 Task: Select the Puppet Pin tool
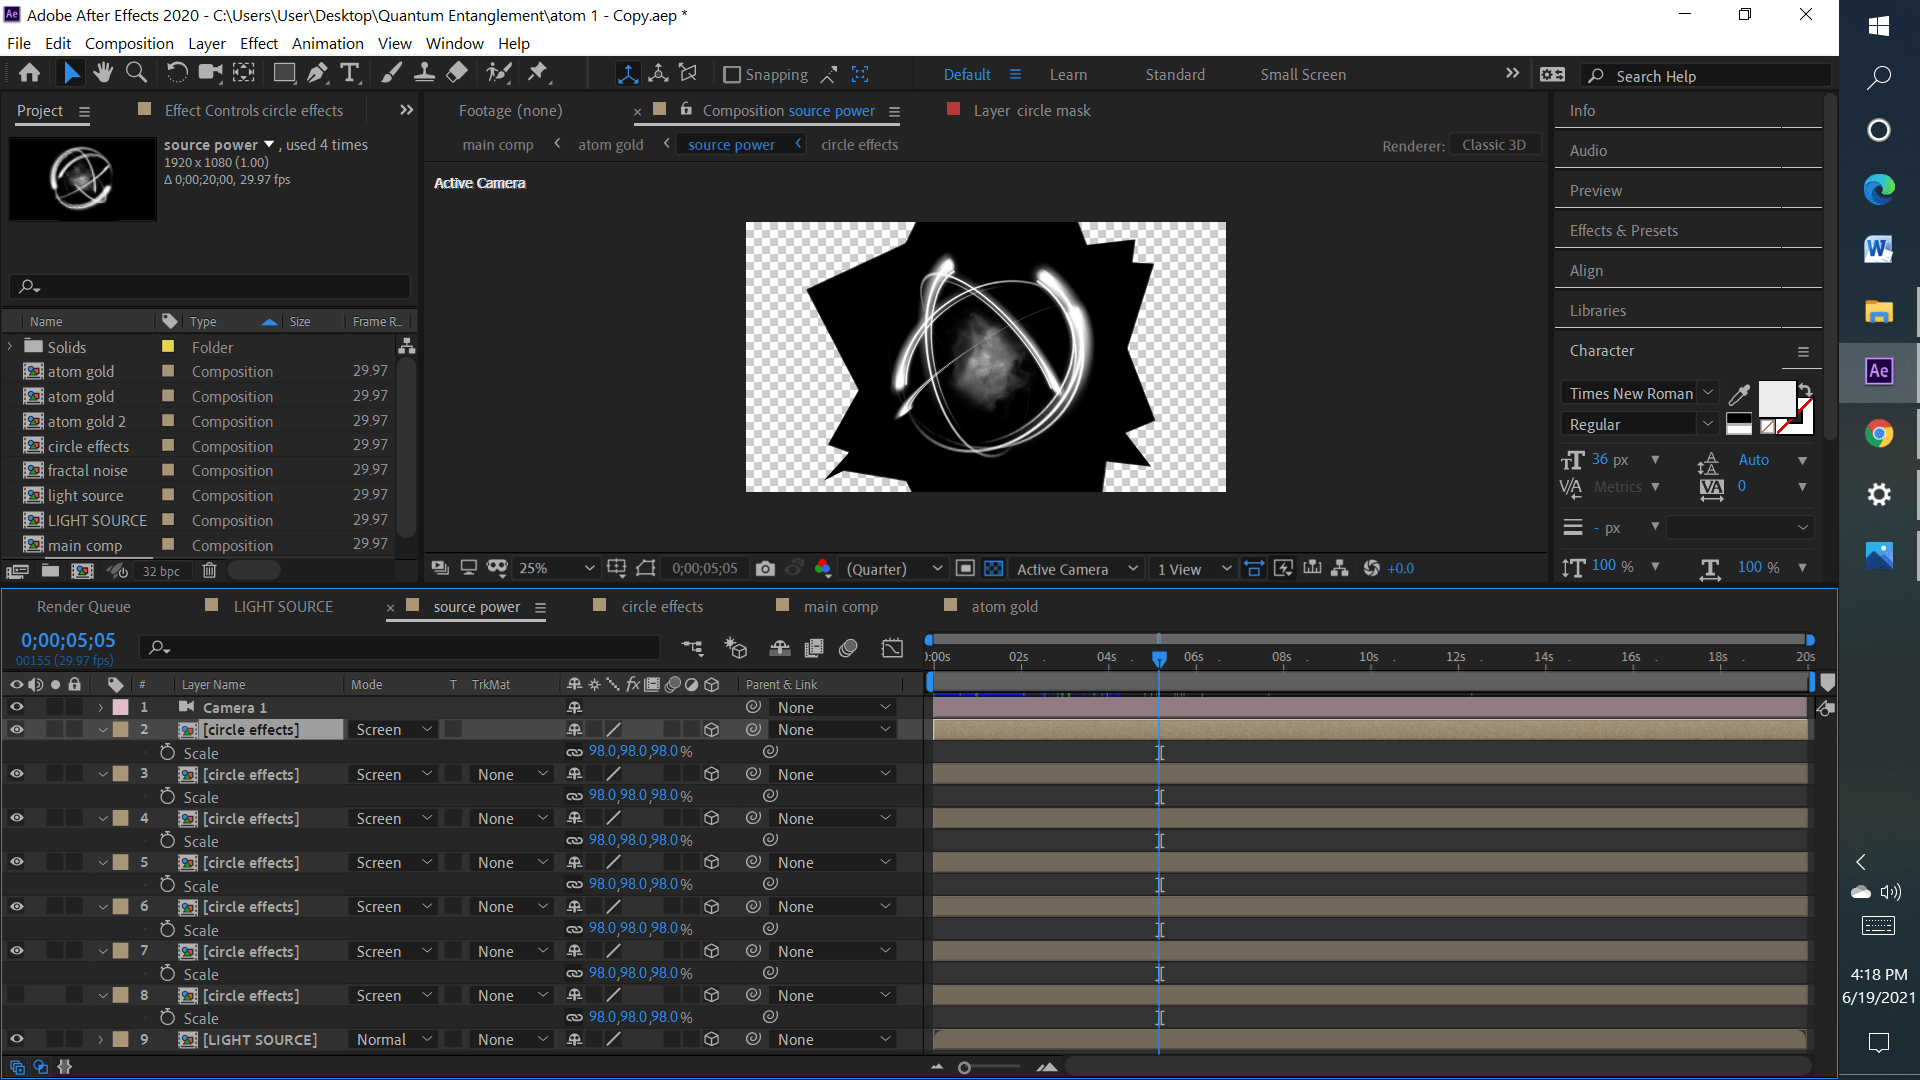pos(538,73)
